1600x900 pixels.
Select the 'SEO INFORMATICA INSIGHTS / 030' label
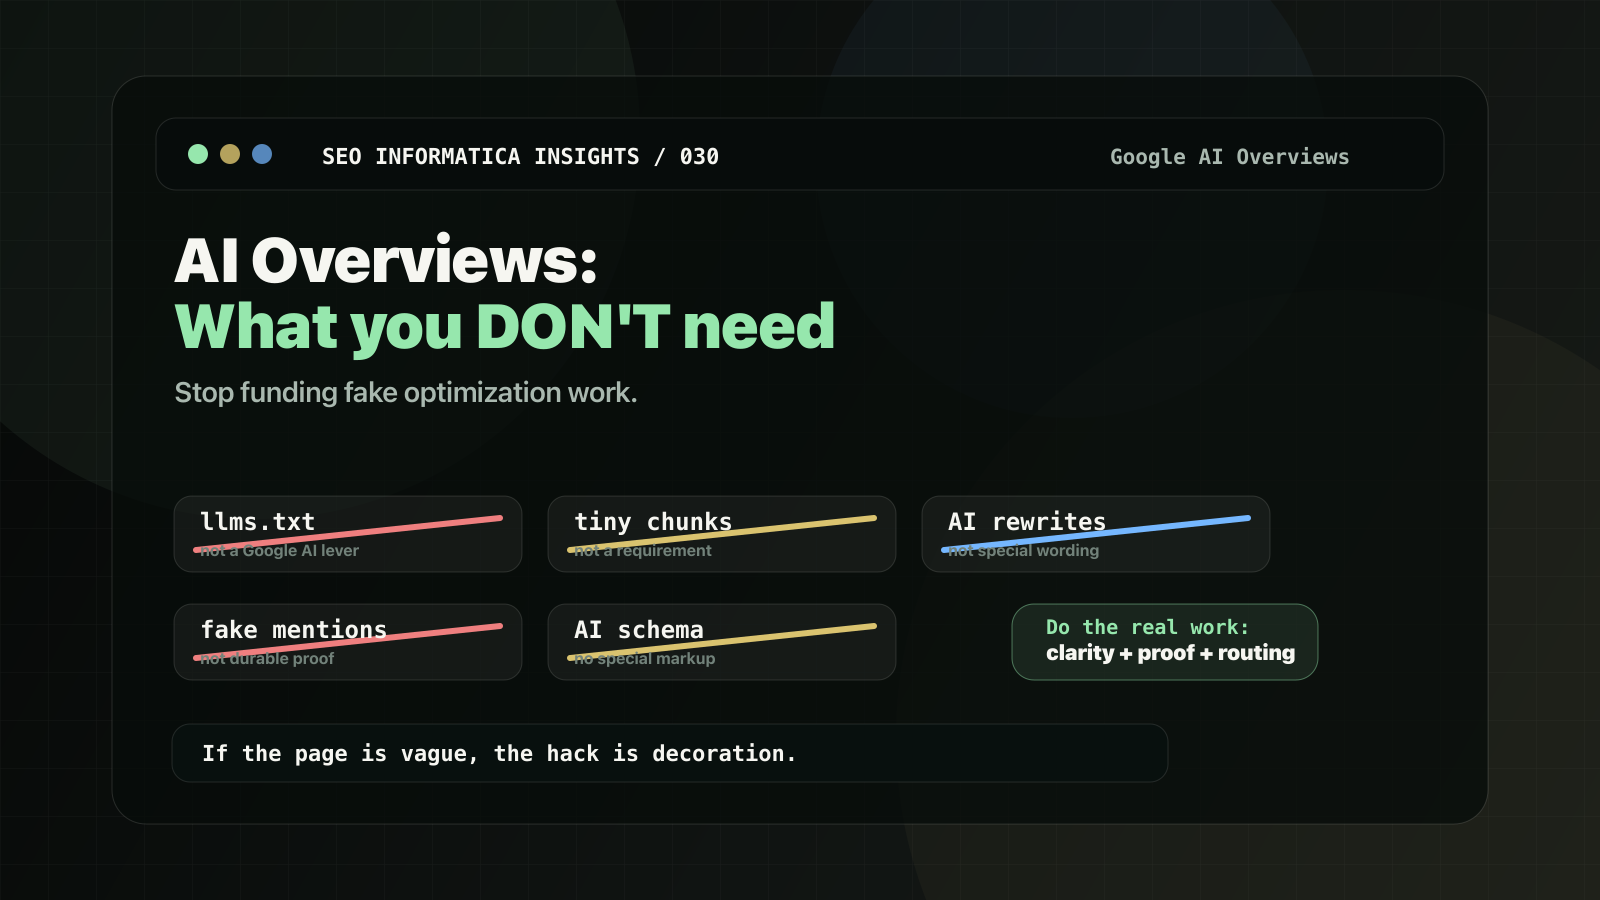pos(520,157)
